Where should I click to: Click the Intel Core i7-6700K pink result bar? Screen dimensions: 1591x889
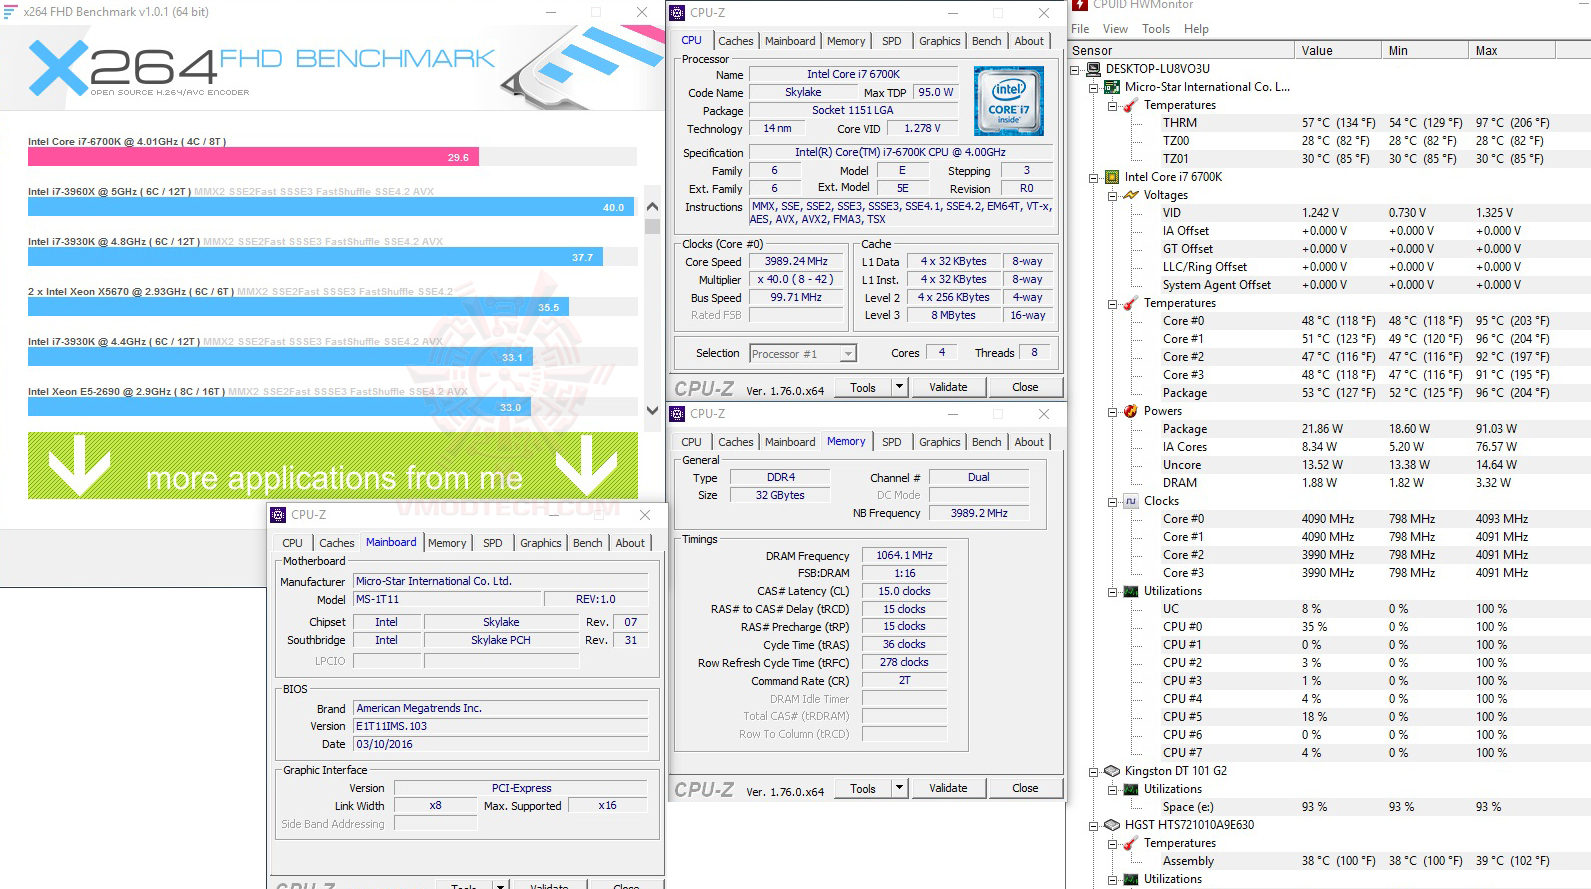coord(254,157)
